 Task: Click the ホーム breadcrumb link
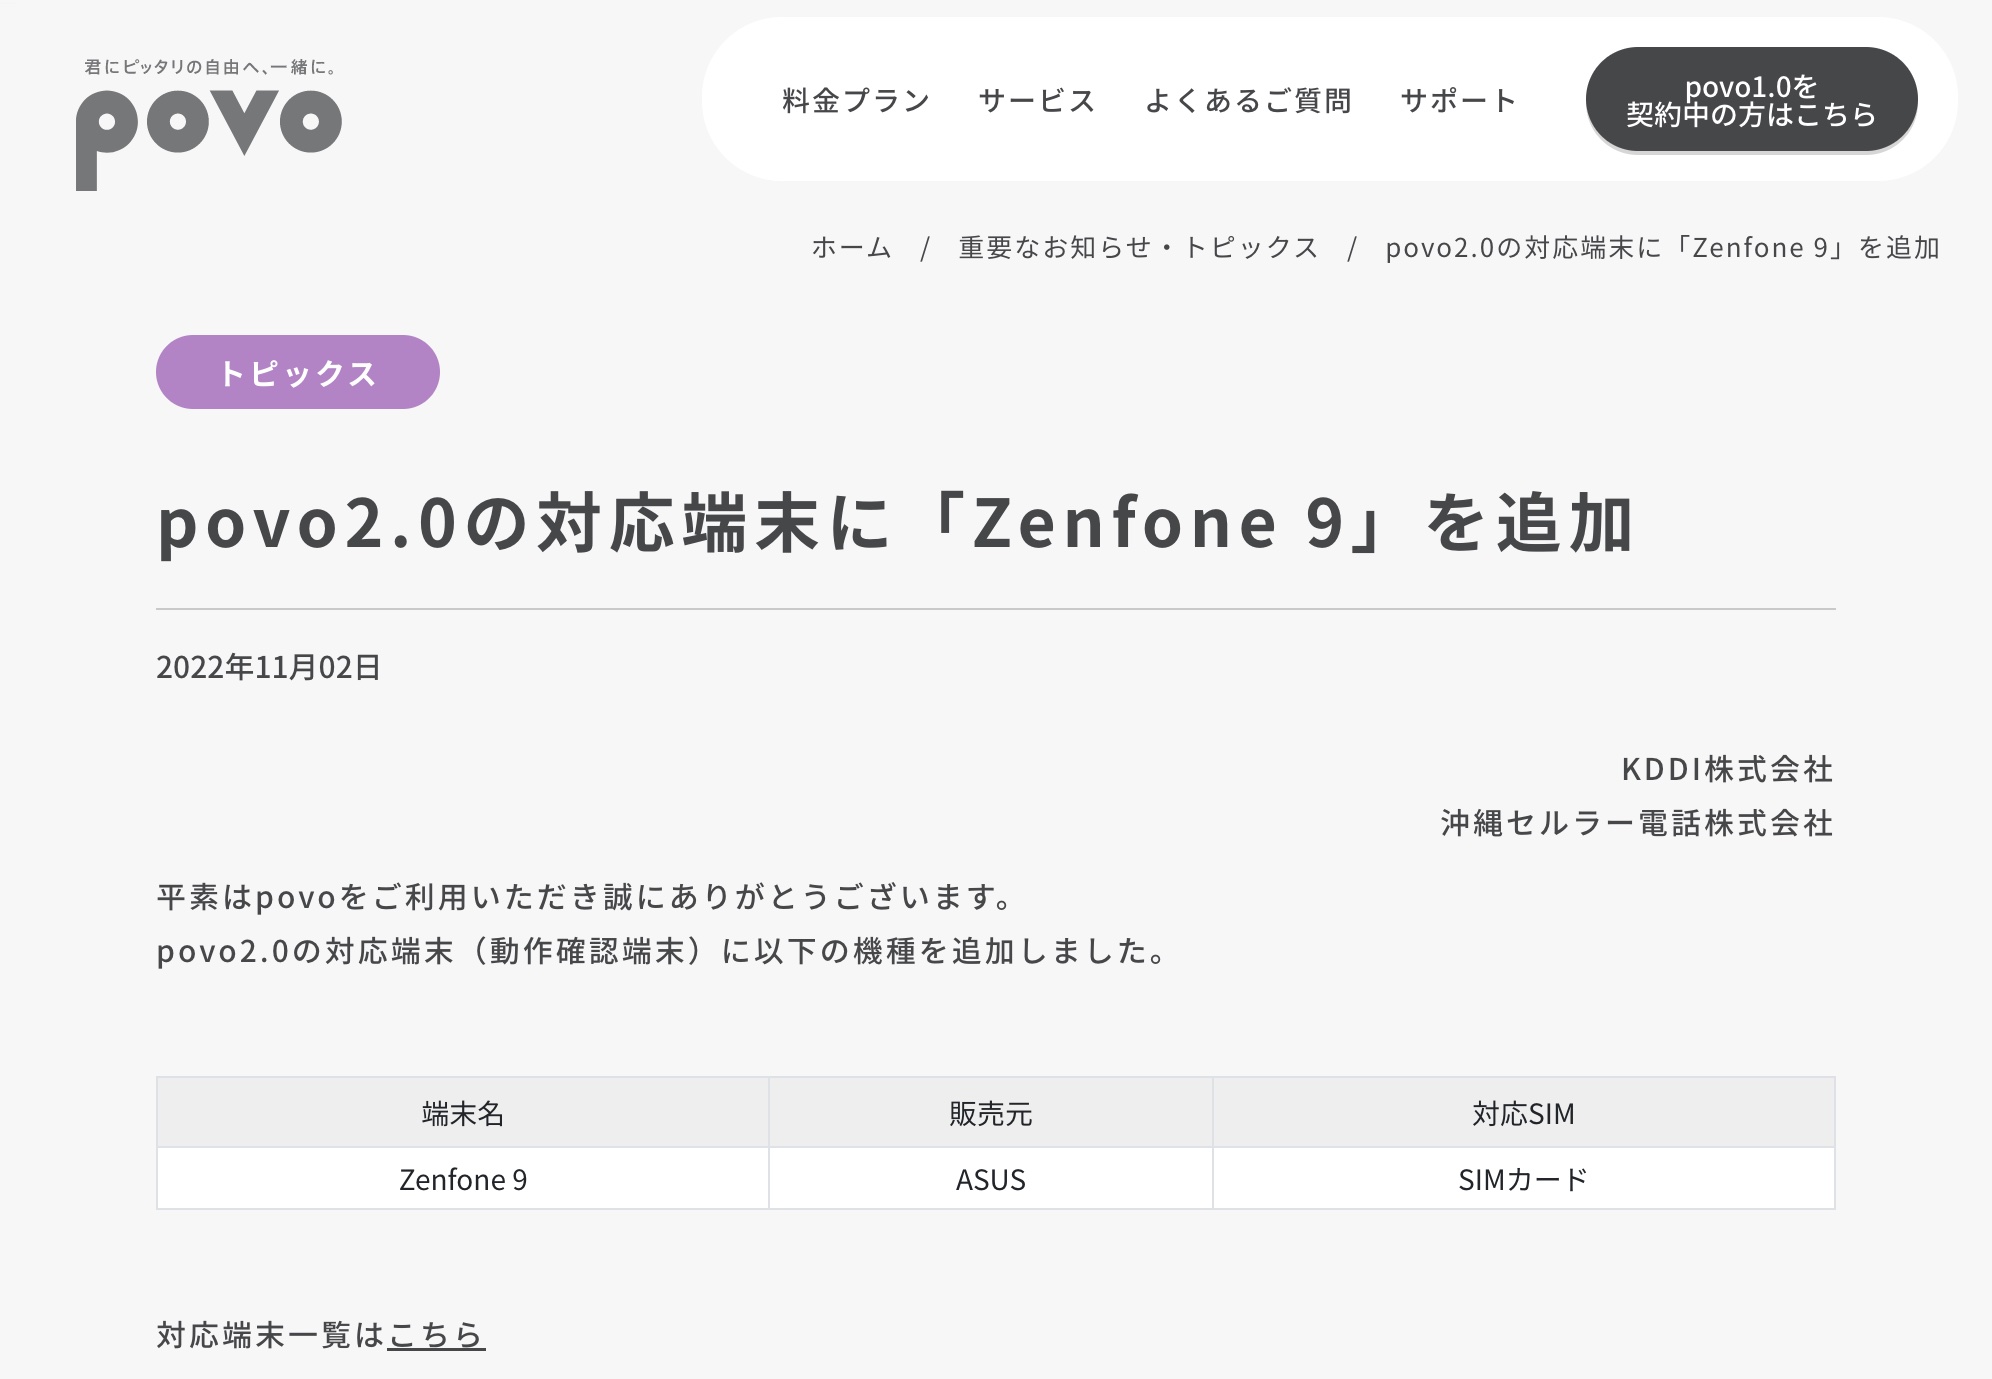tap(851, 247)
